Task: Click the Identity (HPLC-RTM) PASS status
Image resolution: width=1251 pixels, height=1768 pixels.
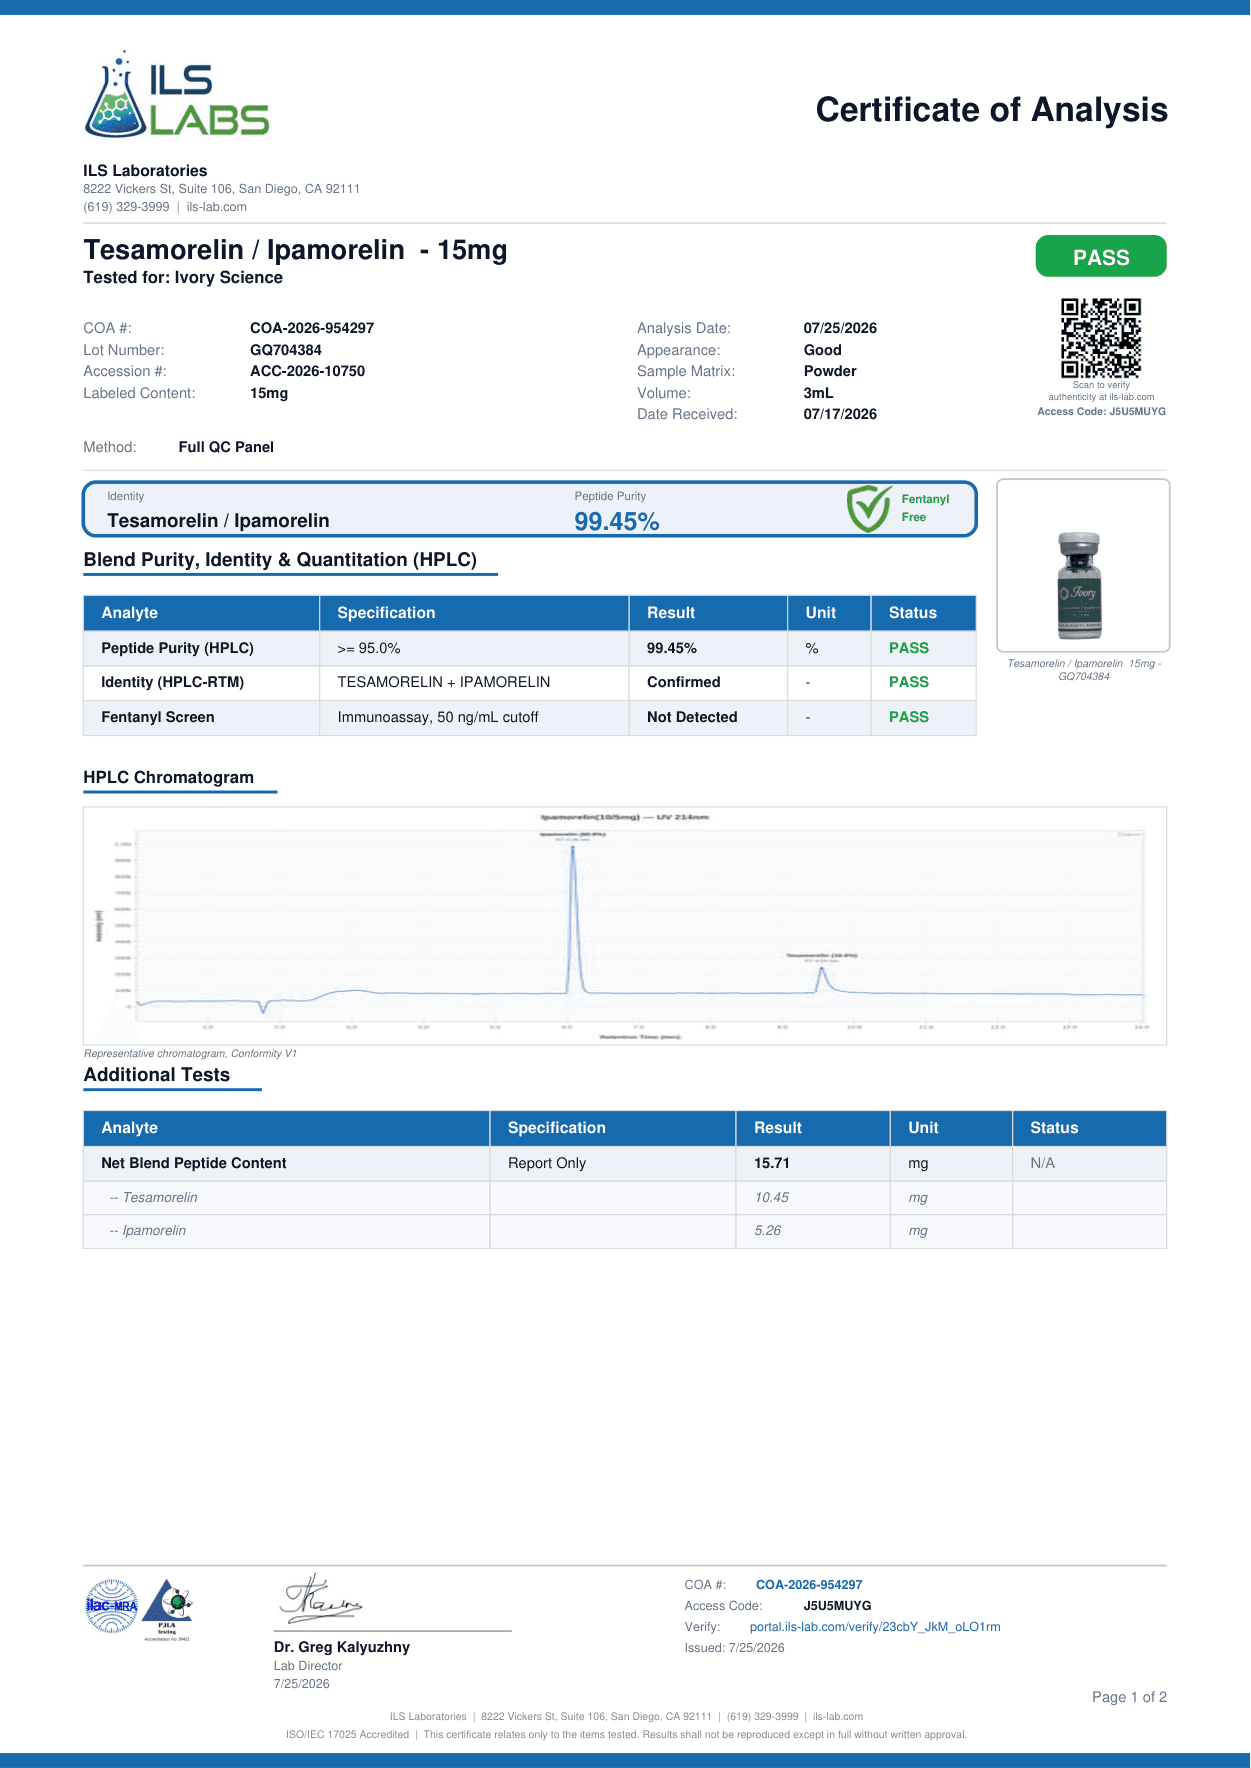Action: pyautogui.click(x=909, y=682)
